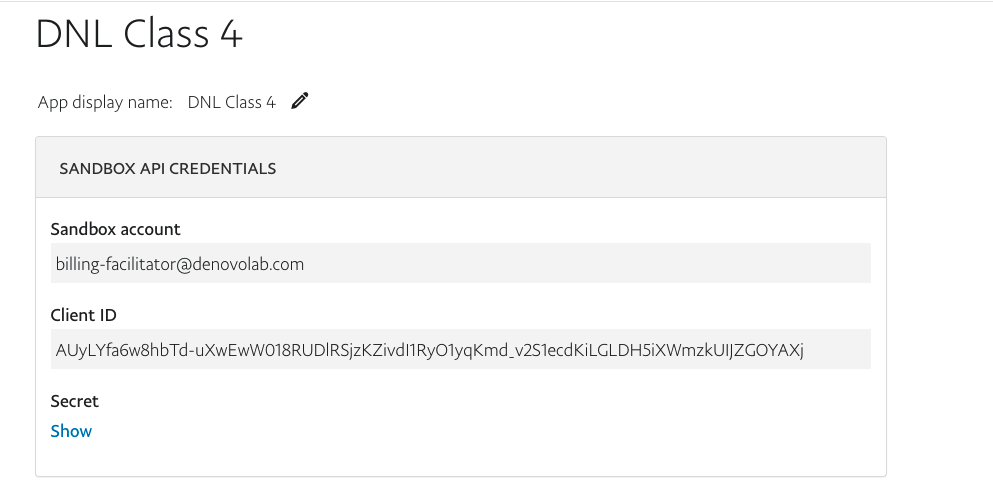Click the 'Sandbox account' label

click(x=115, y=229)
